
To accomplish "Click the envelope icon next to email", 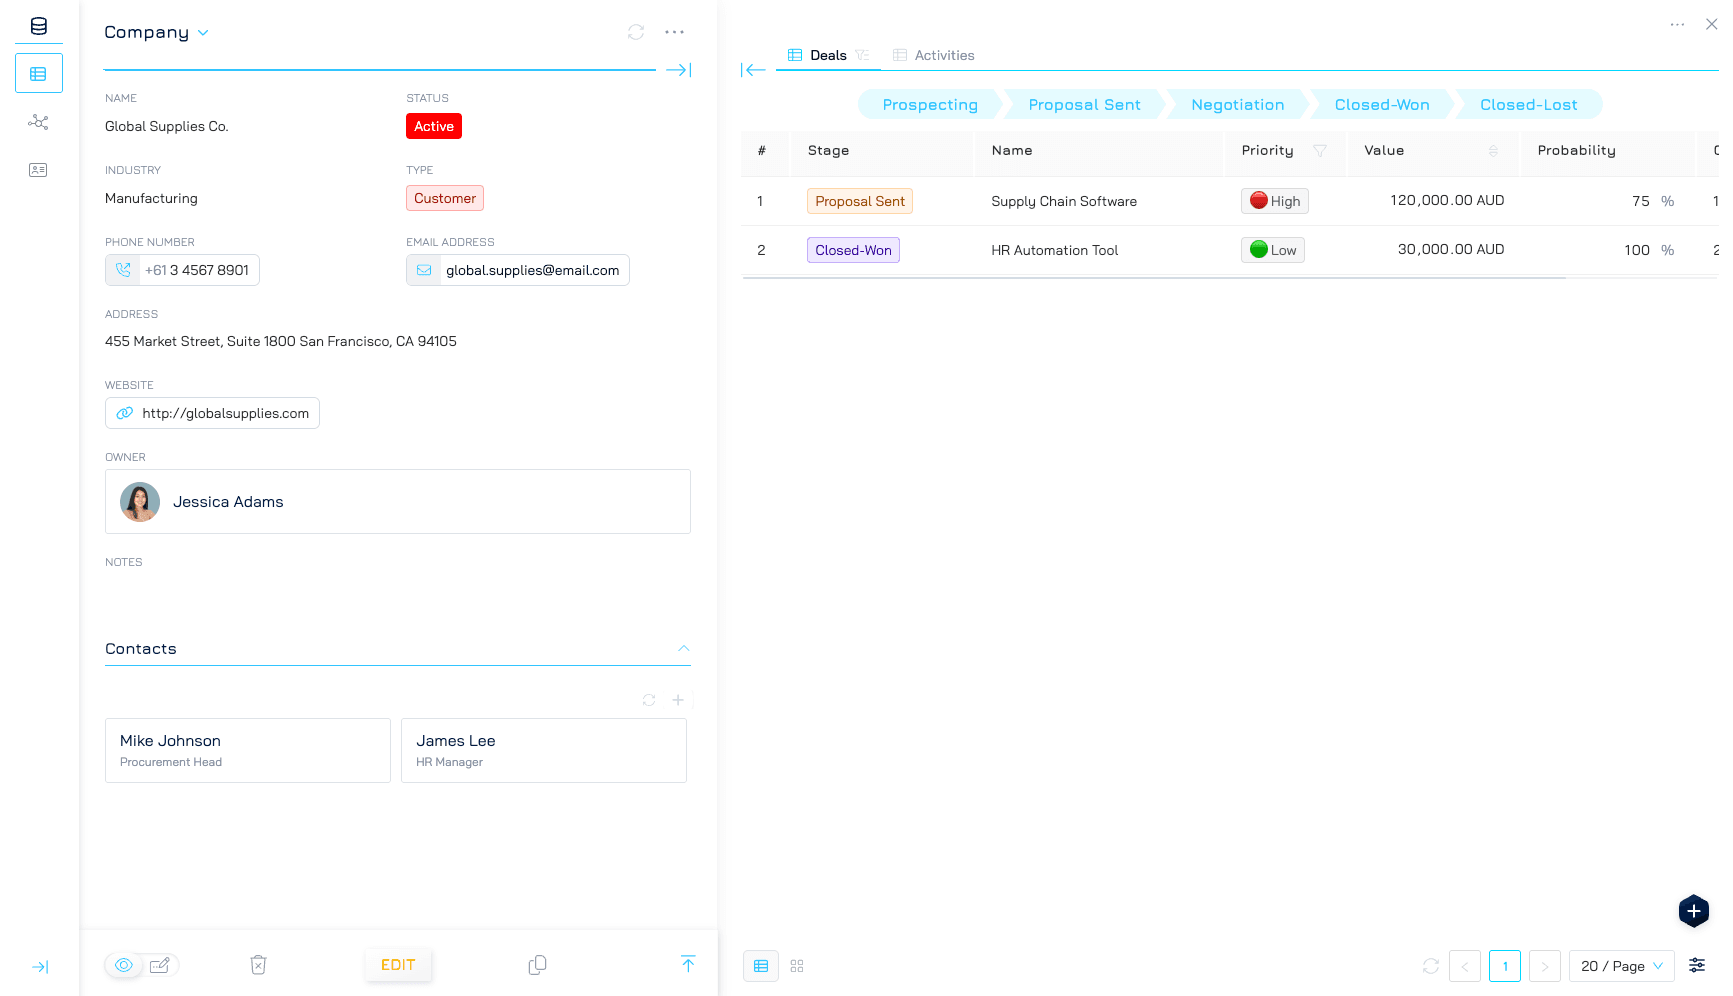I will [424, 270].
